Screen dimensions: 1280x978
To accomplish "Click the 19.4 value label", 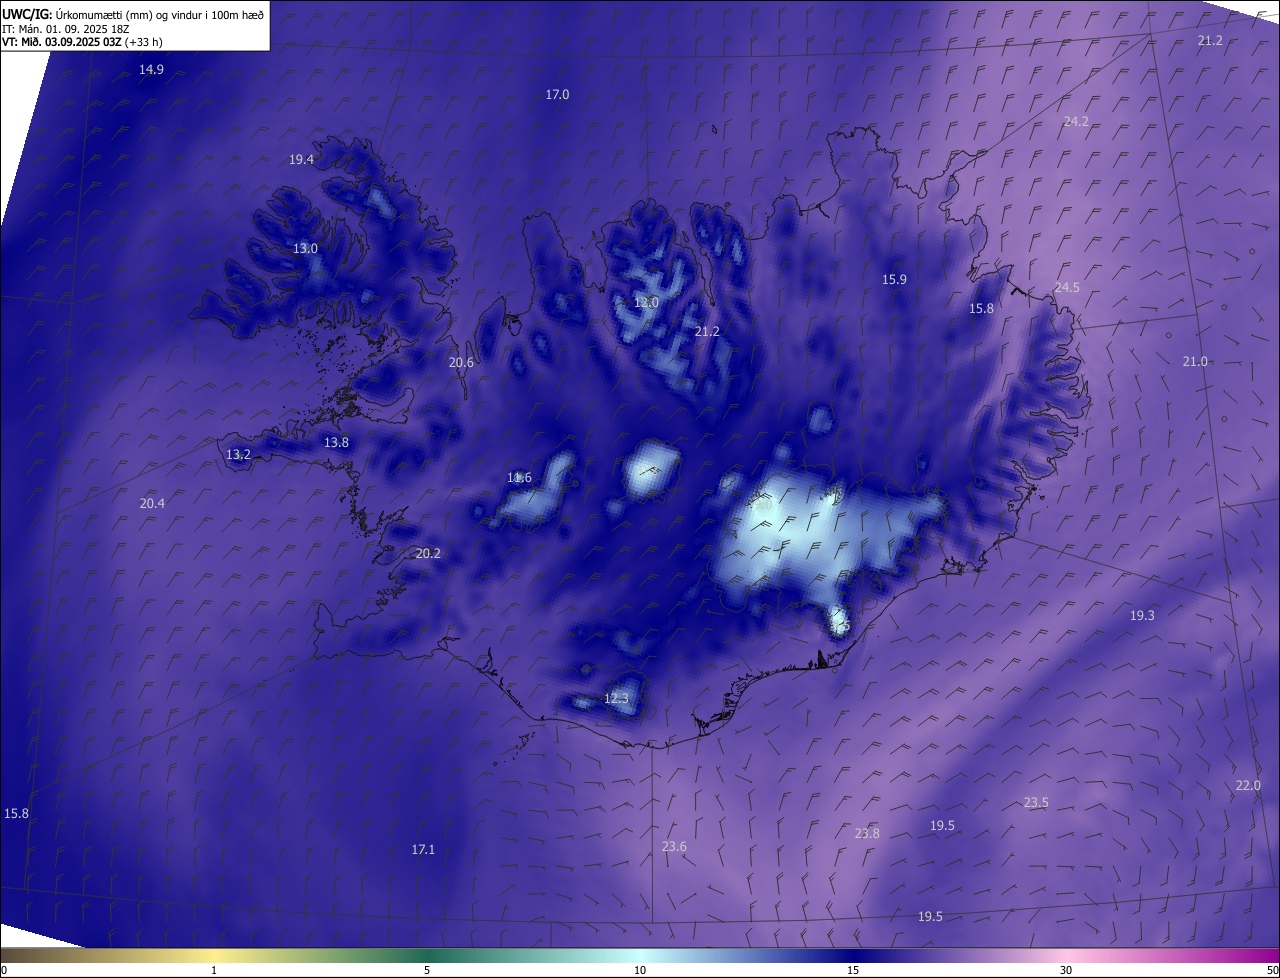I will (301, 159).
